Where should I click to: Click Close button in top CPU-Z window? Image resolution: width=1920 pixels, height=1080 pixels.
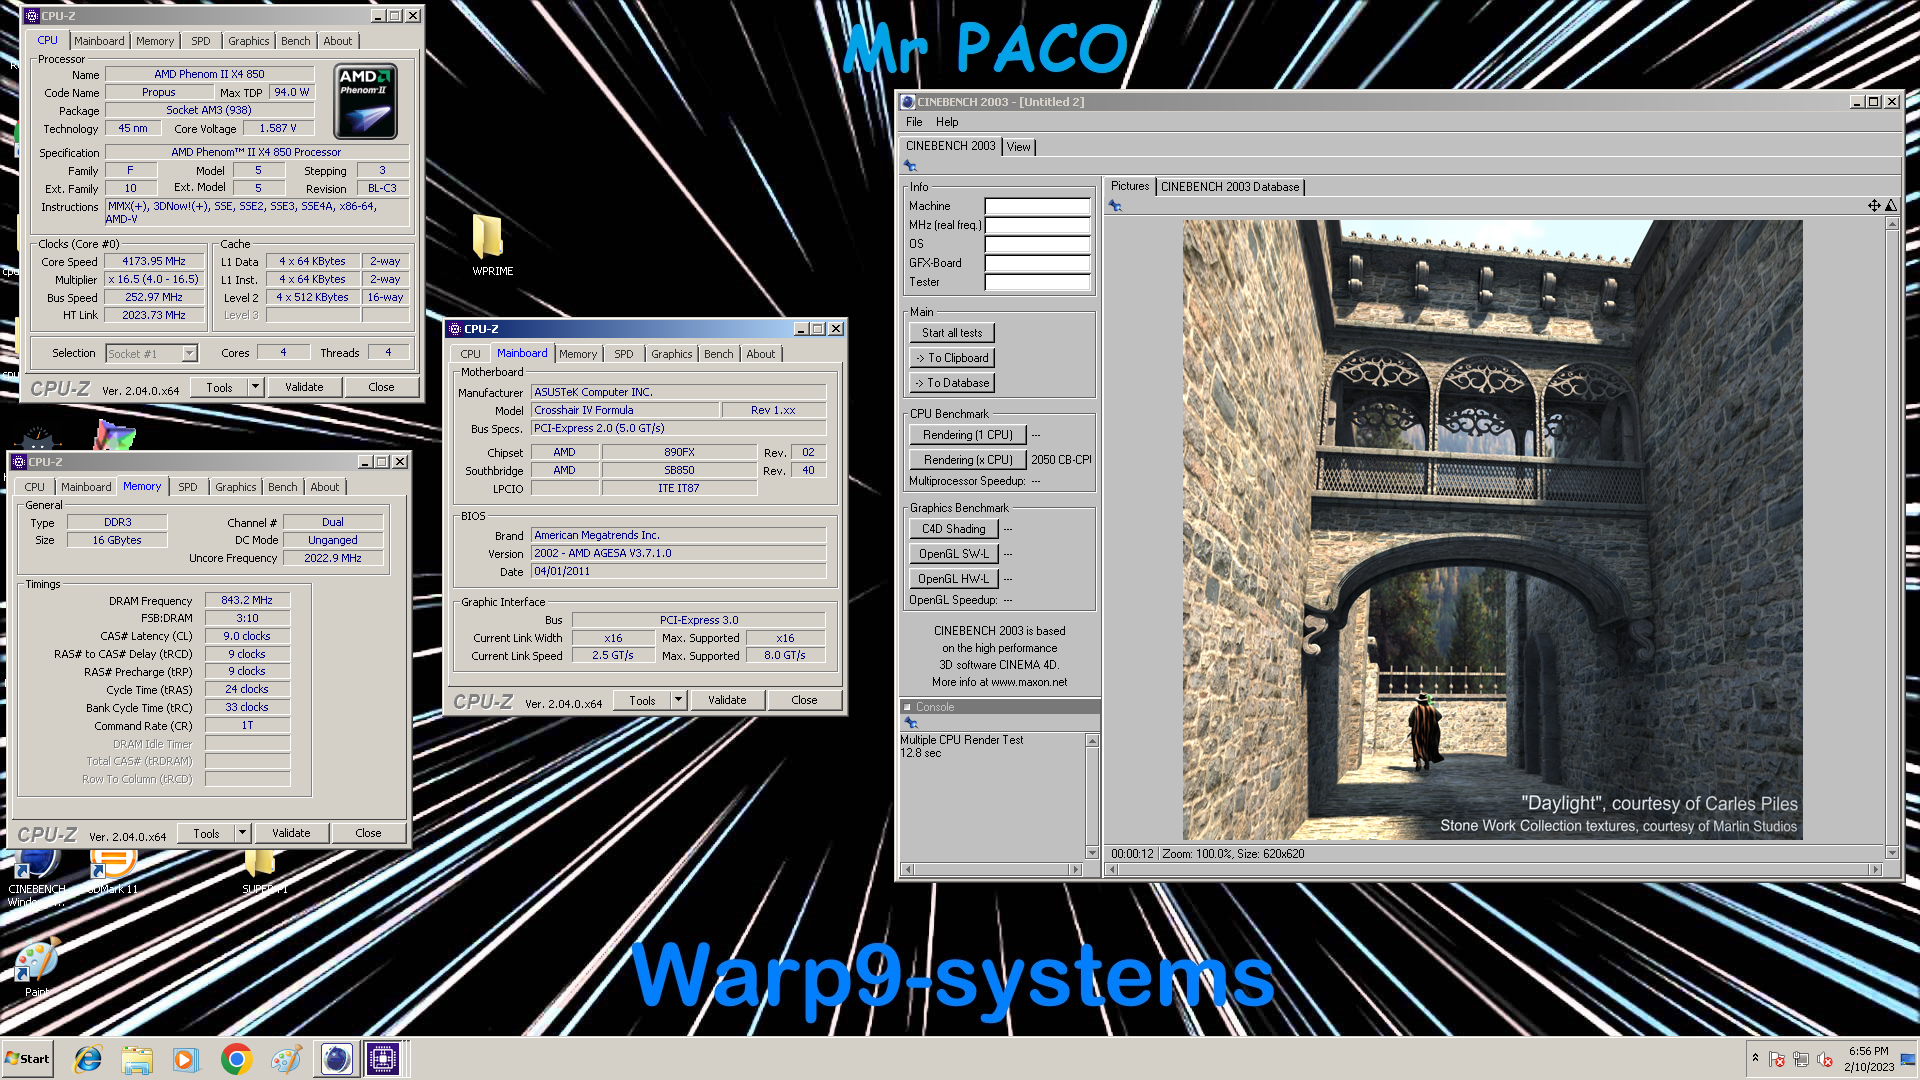pyautogui.click(x=381, y=387)
